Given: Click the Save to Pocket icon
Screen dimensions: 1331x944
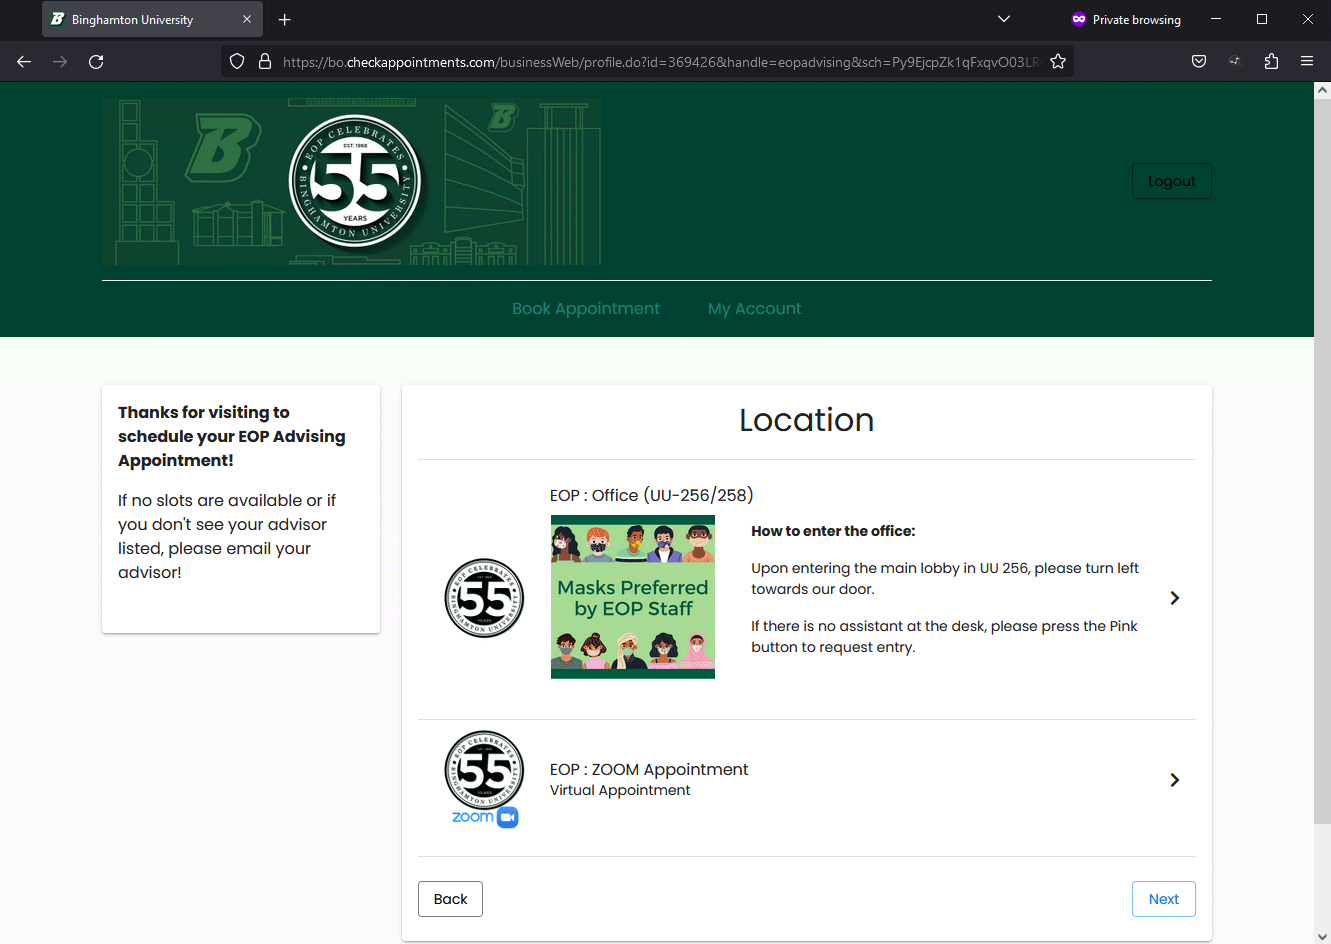Looking at the screenshot, I should (1199, 62).
